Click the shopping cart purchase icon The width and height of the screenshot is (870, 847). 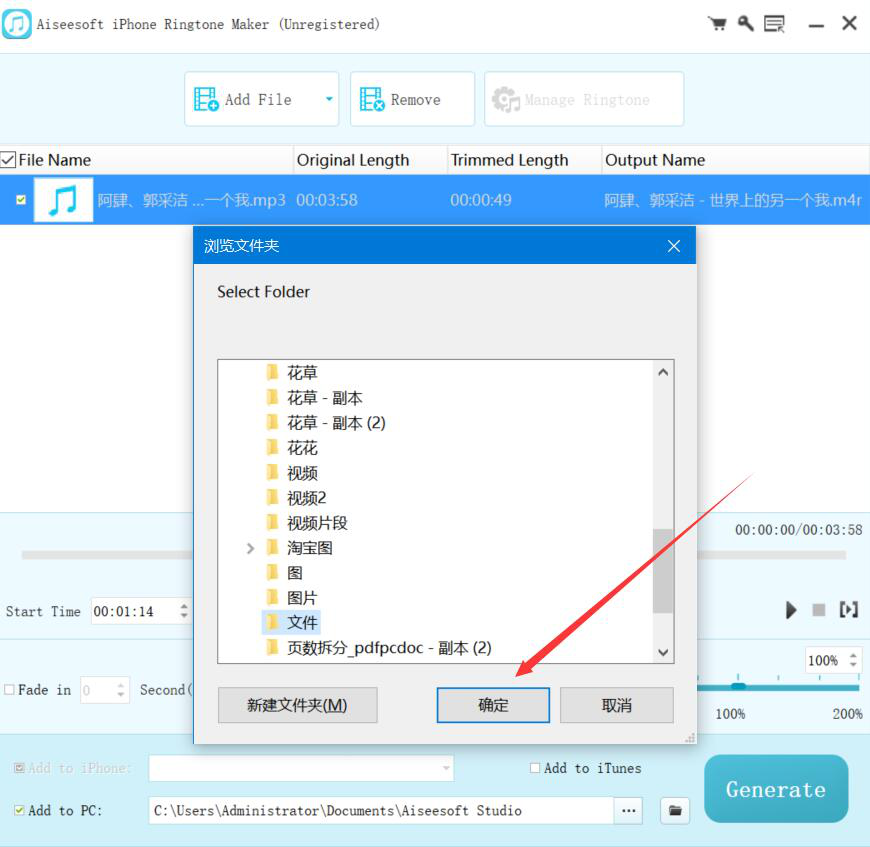[x=717, y=24]
